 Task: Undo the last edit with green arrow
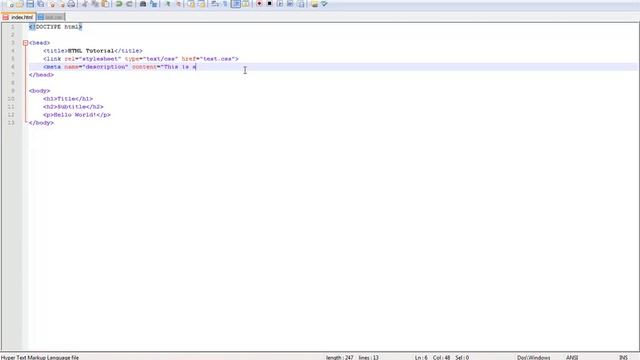[119, 4]
